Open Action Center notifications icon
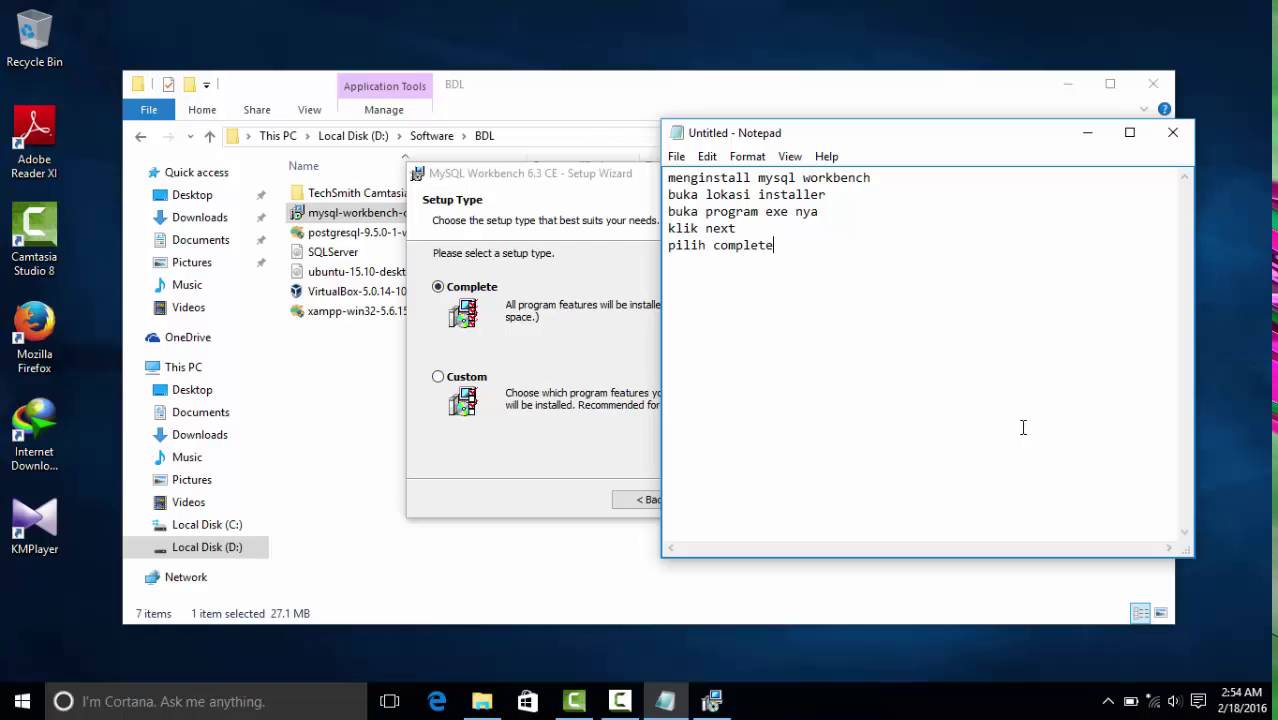This screenshot has width=1278, height=720. (1199, 701)
